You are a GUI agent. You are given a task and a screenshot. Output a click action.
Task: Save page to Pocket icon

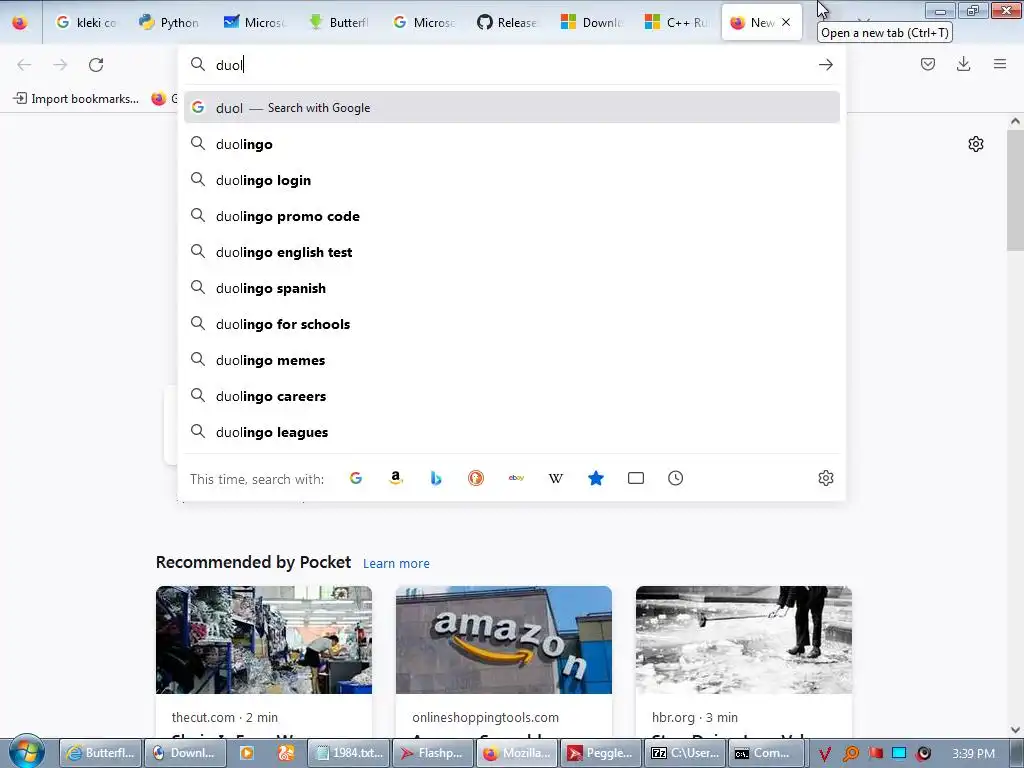[x=927, y=64]
